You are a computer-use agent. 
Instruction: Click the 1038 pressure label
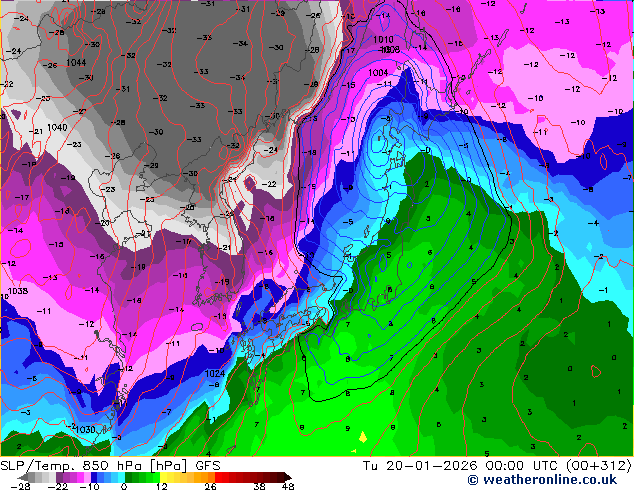(x=18, y=291)
